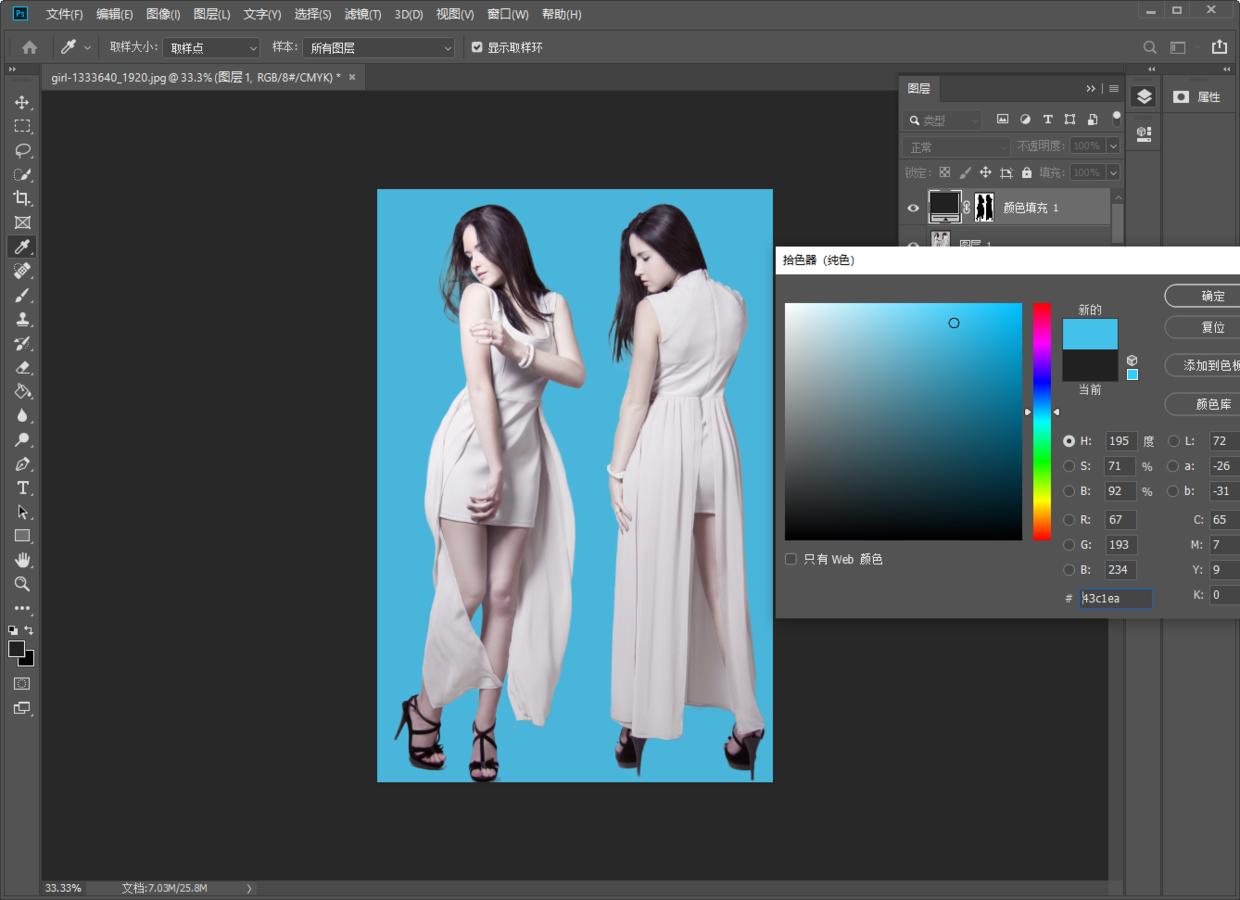Screen dimensions: 1240x900
Task: Select the Lasso tool
Action: tap(22, 151)
